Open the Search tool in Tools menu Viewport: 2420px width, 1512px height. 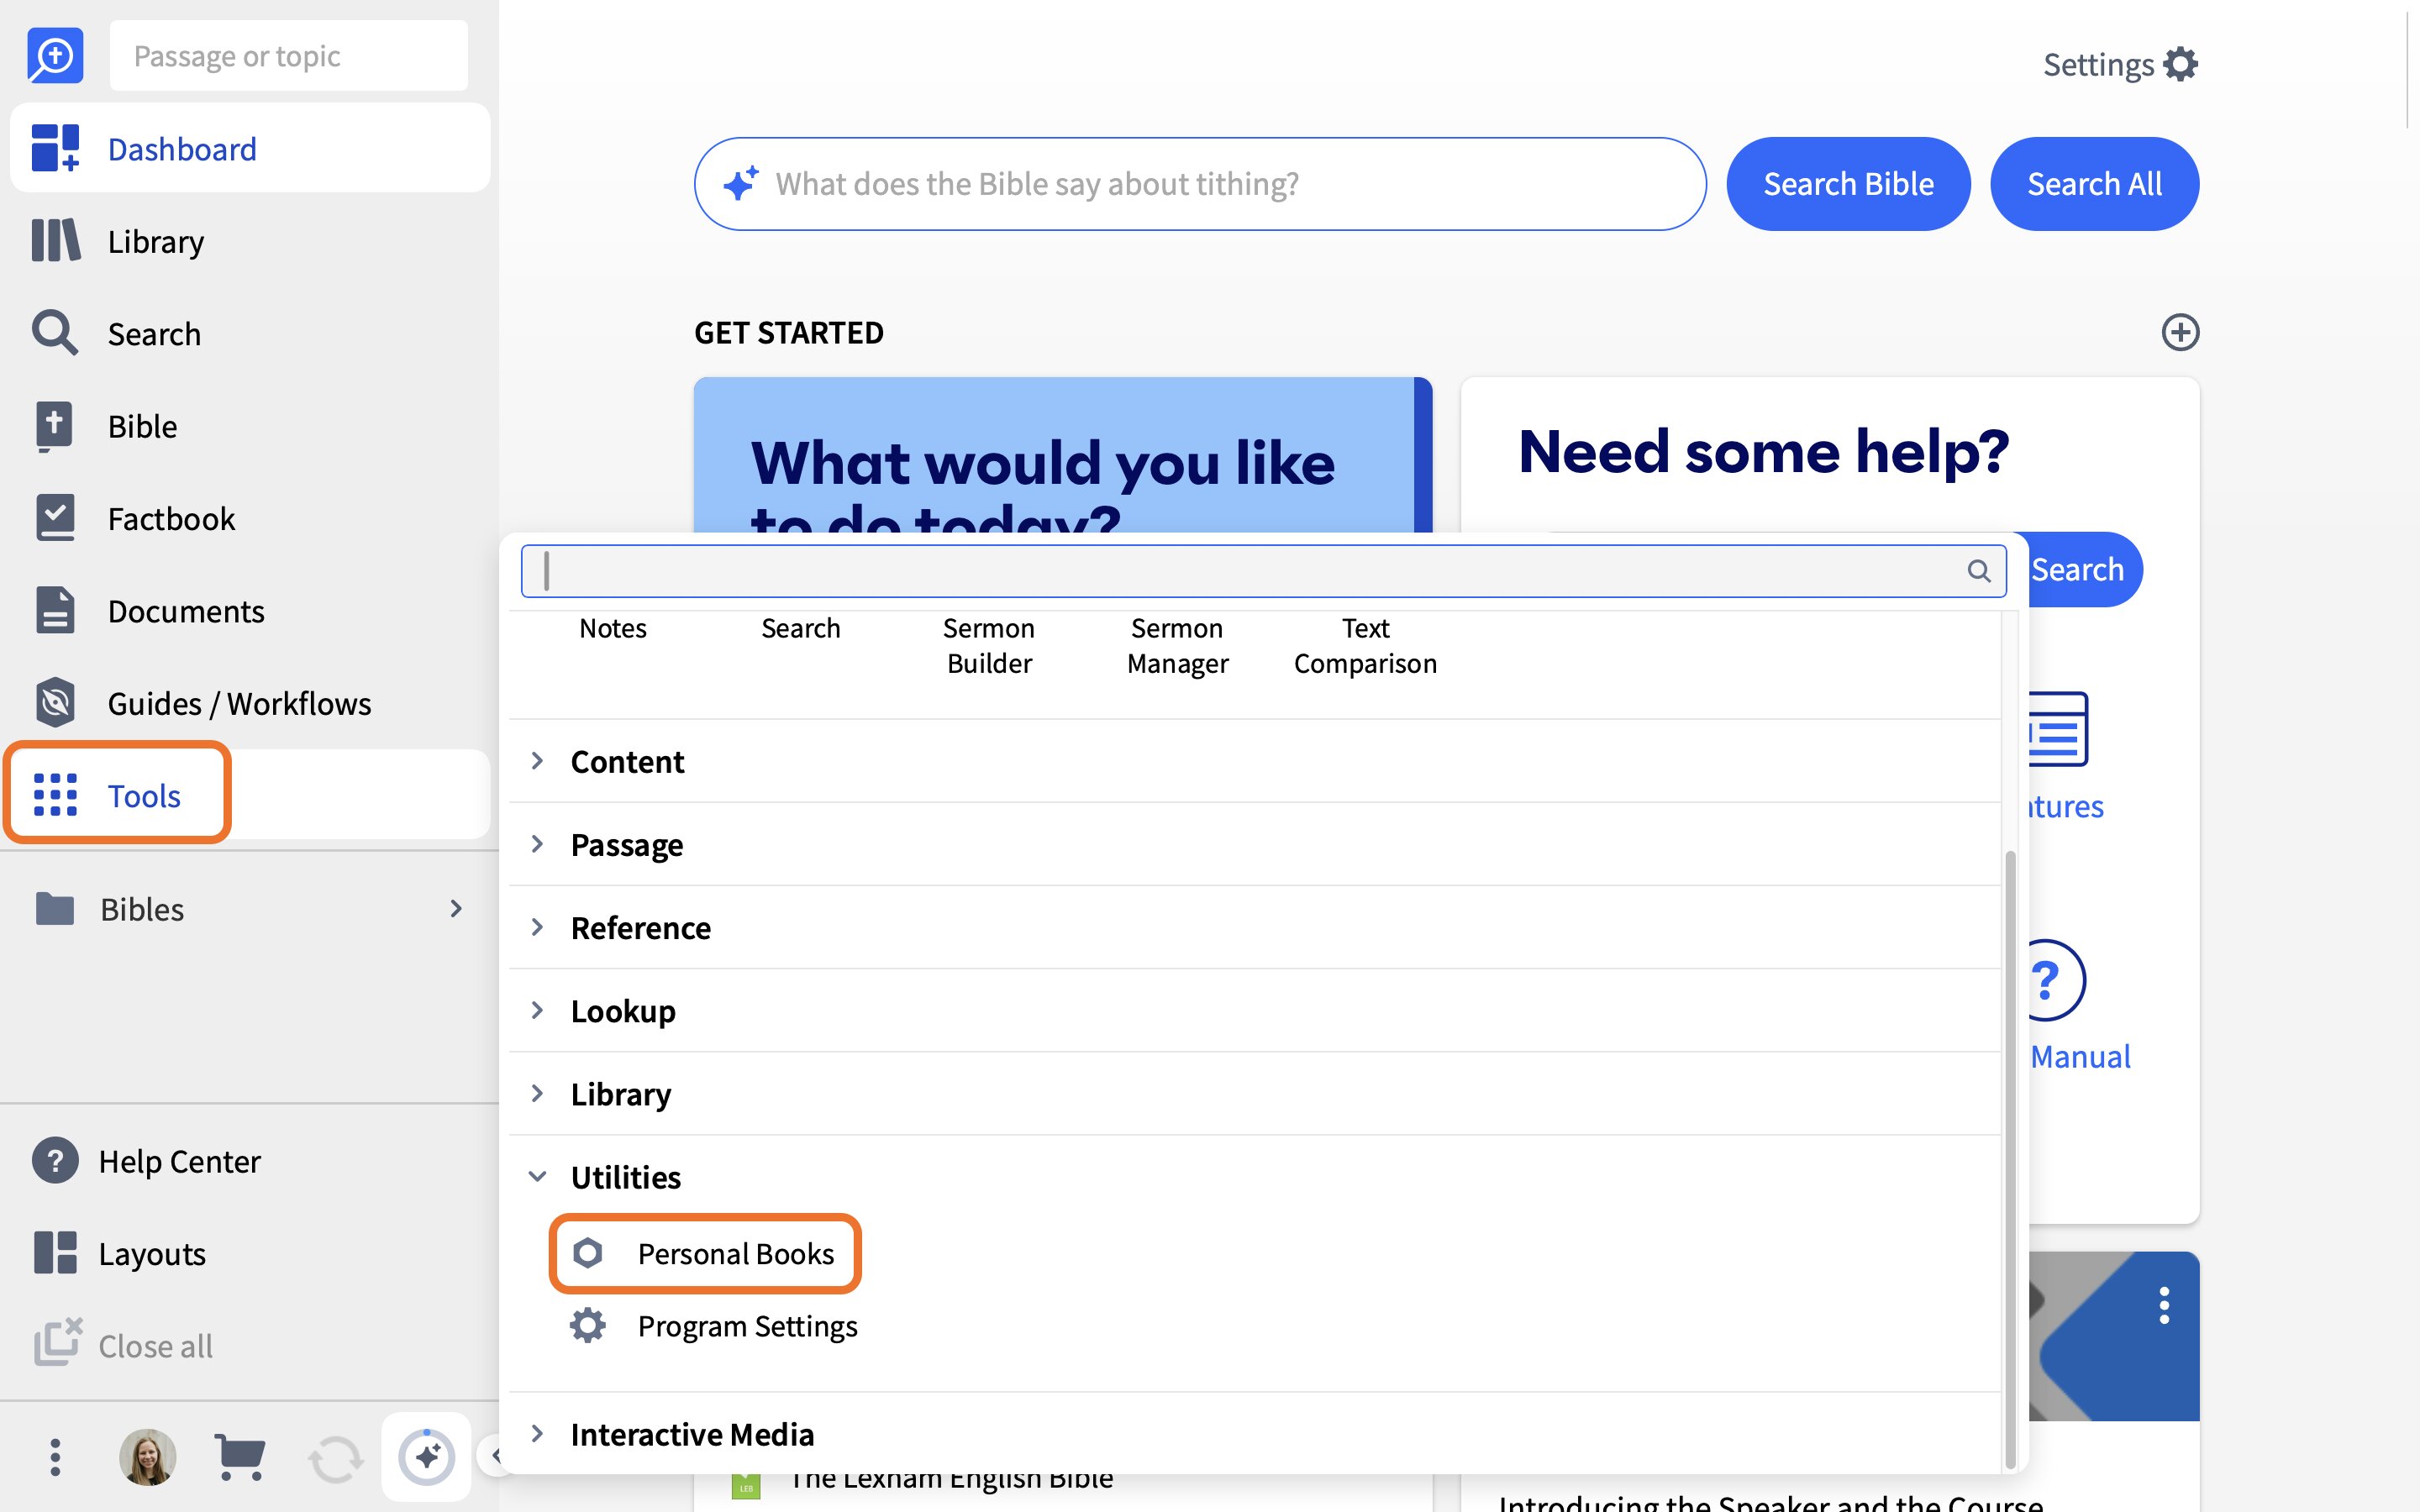[x=800, y=628]
